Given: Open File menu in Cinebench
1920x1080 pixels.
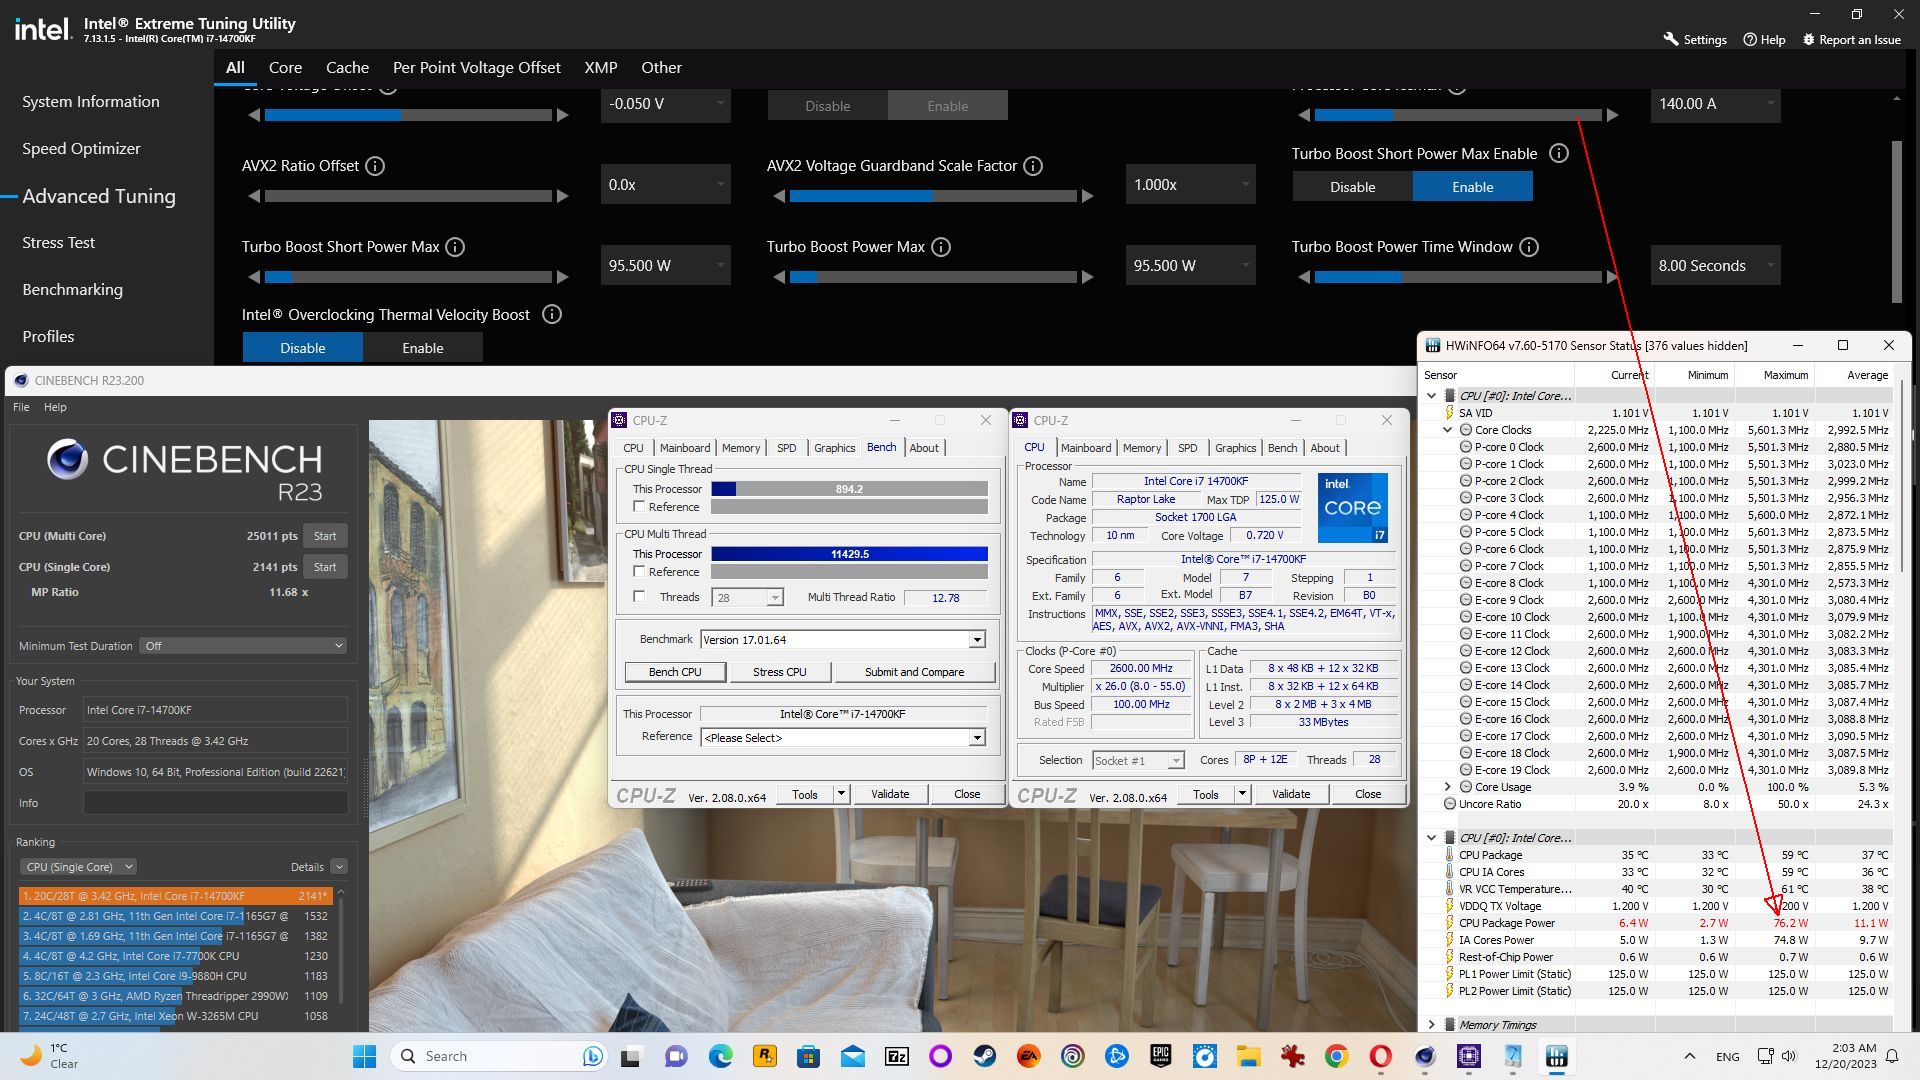Looking at the screenshot, I should 21,407.
